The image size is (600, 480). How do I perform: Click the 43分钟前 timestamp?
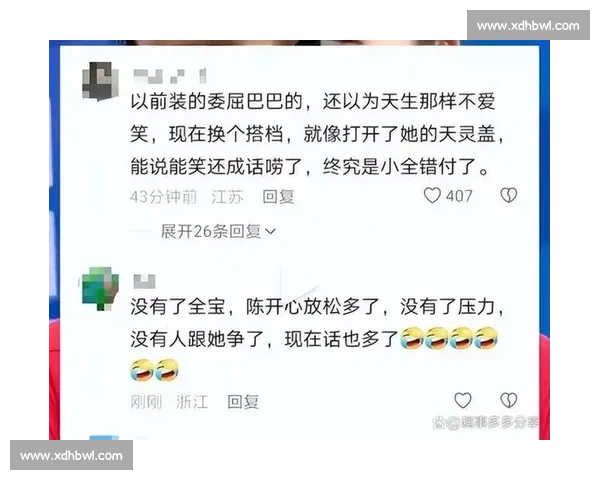(163, 197)
